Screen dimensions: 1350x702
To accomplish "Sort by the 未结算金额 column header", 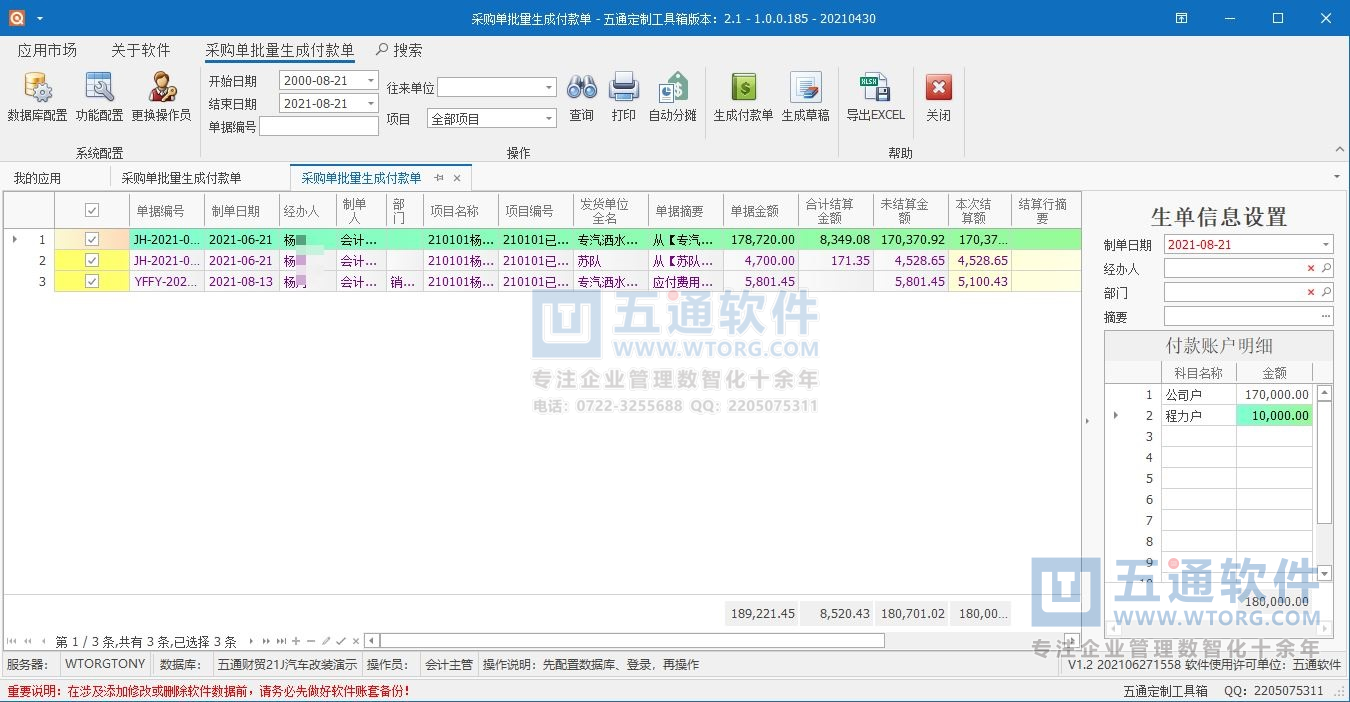I will pyautogui.click(x=911, y=211).
